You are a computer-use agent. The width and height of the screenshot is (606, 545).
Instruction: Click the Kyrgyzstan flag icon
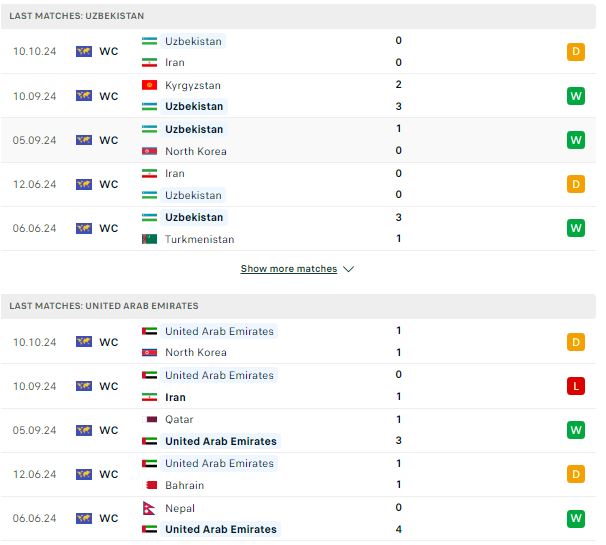(149, 85)
